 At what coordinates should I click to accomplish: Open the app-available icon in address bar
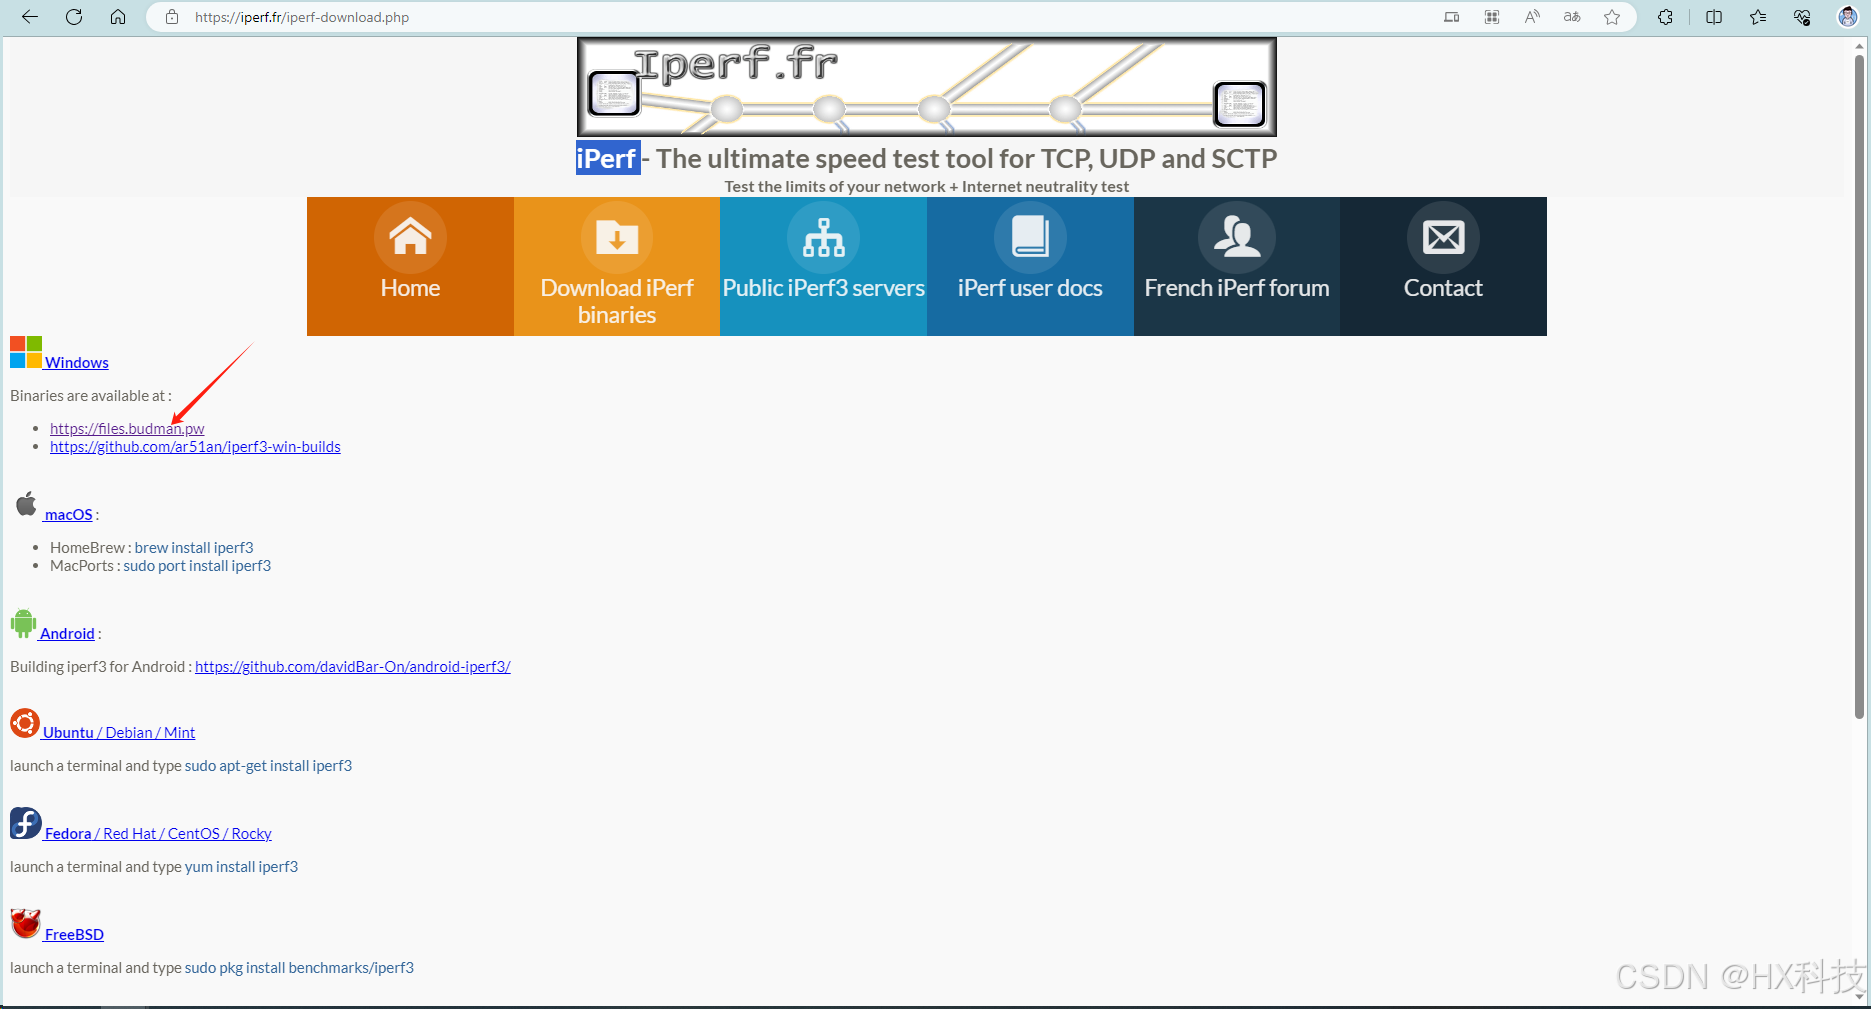point(1452,17)
